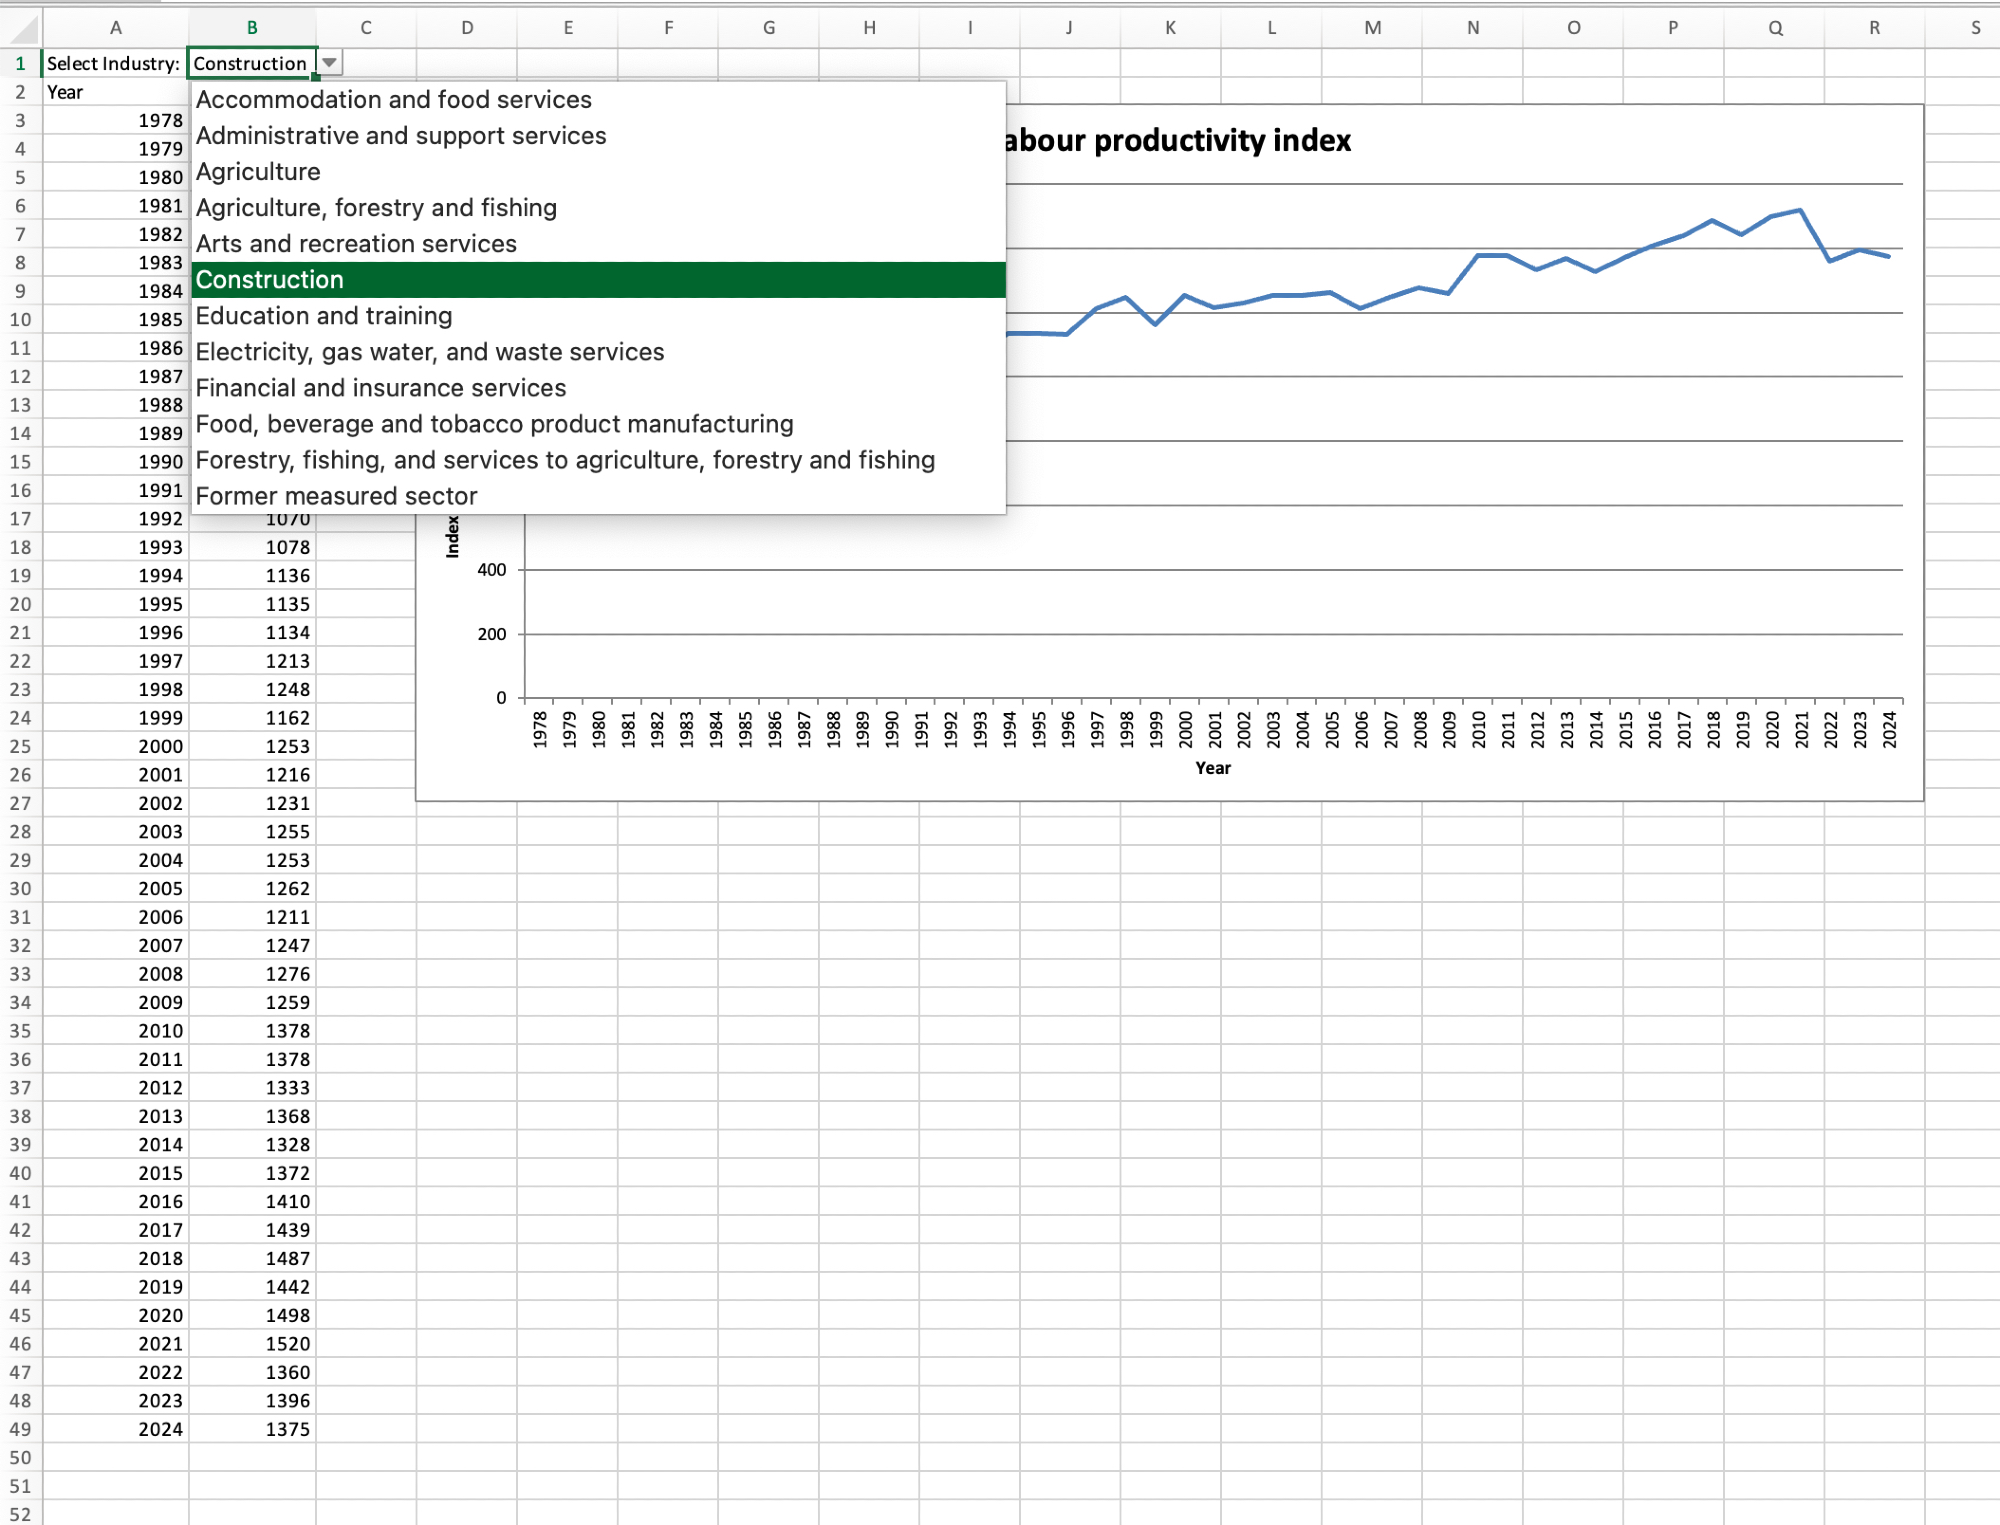Select 'Food, beverage and tobacco product manufacturing'

[494, 424]
